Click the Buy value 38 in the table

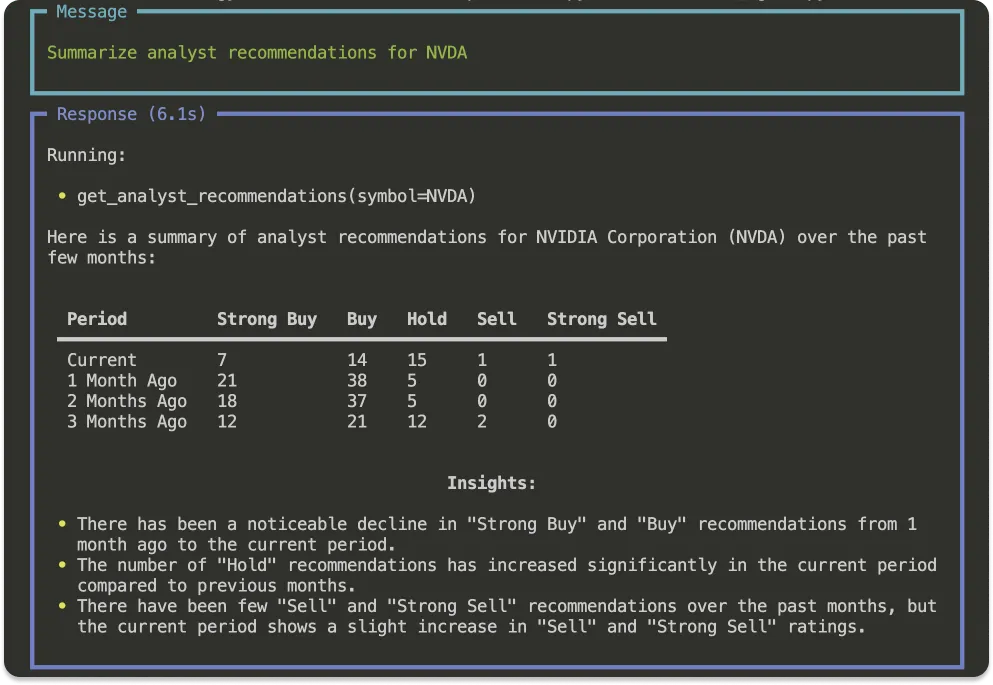(x=357, y=381)
